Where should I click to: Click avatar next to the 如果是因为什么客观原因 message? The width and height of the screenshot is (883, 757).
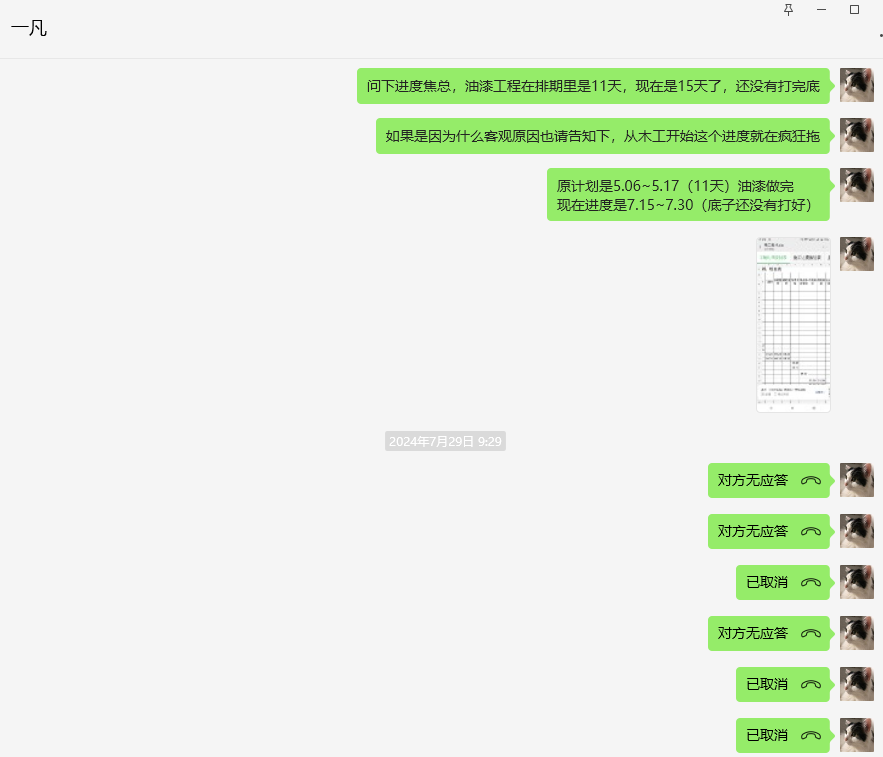pyautogui.click(x=856, y=135)
